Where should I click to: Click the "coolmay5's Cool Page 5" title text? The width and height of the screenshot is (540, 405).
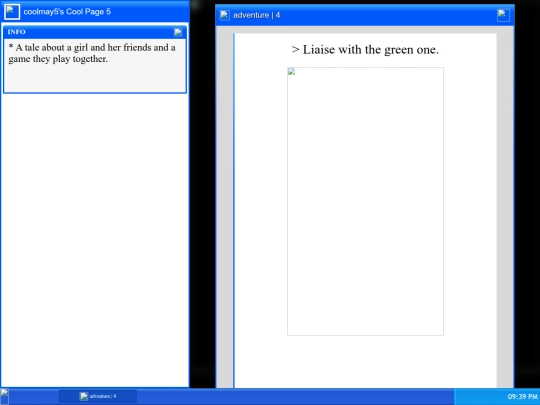click(x=67, y=12)
